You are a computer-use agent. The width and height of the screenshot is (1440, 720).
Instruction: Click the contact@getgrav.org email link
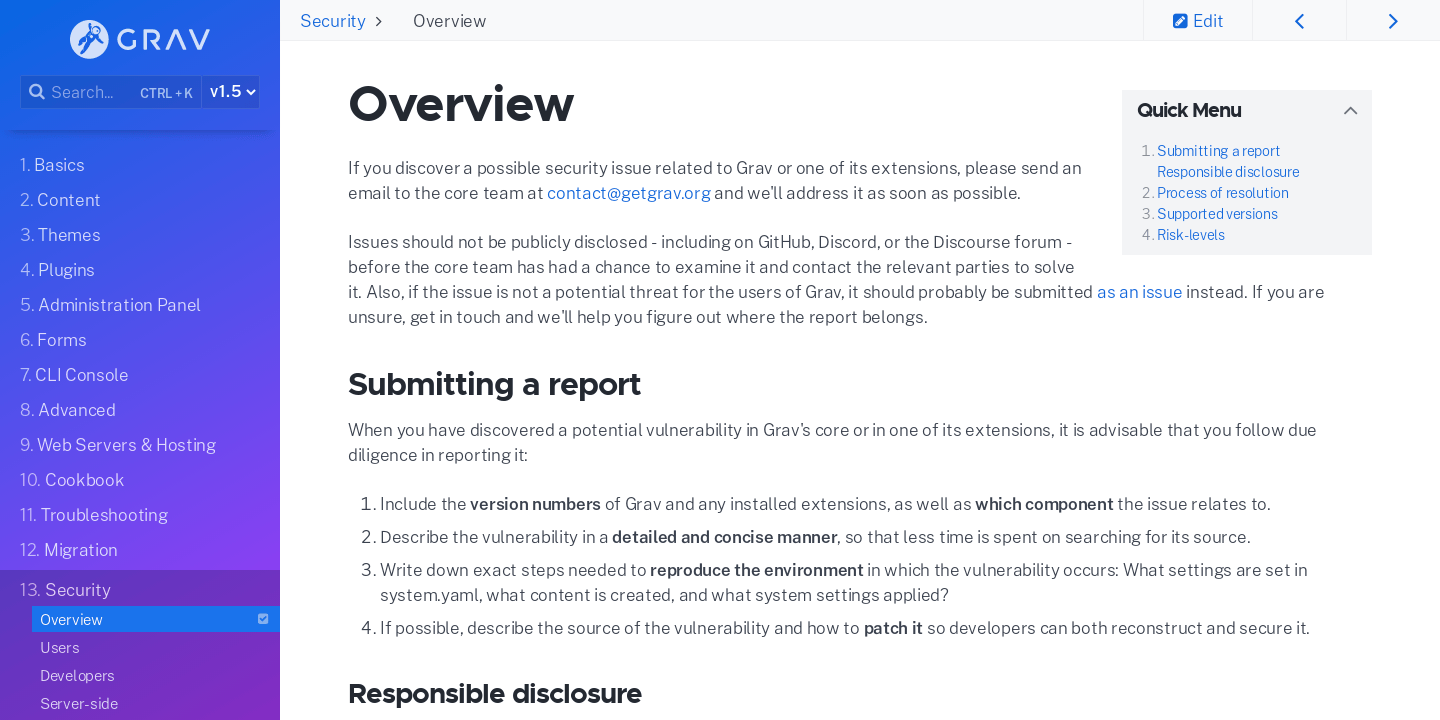point(628,193)
